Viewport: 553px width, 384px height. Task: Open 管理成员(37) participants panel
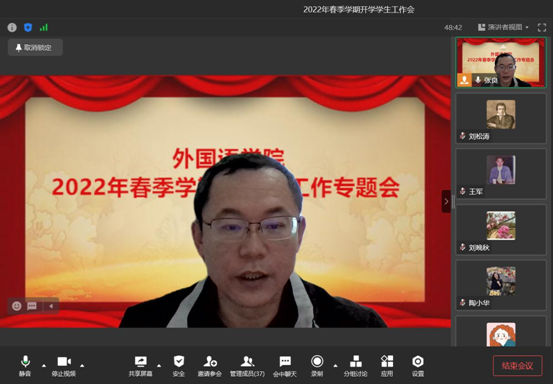point(247,366)
